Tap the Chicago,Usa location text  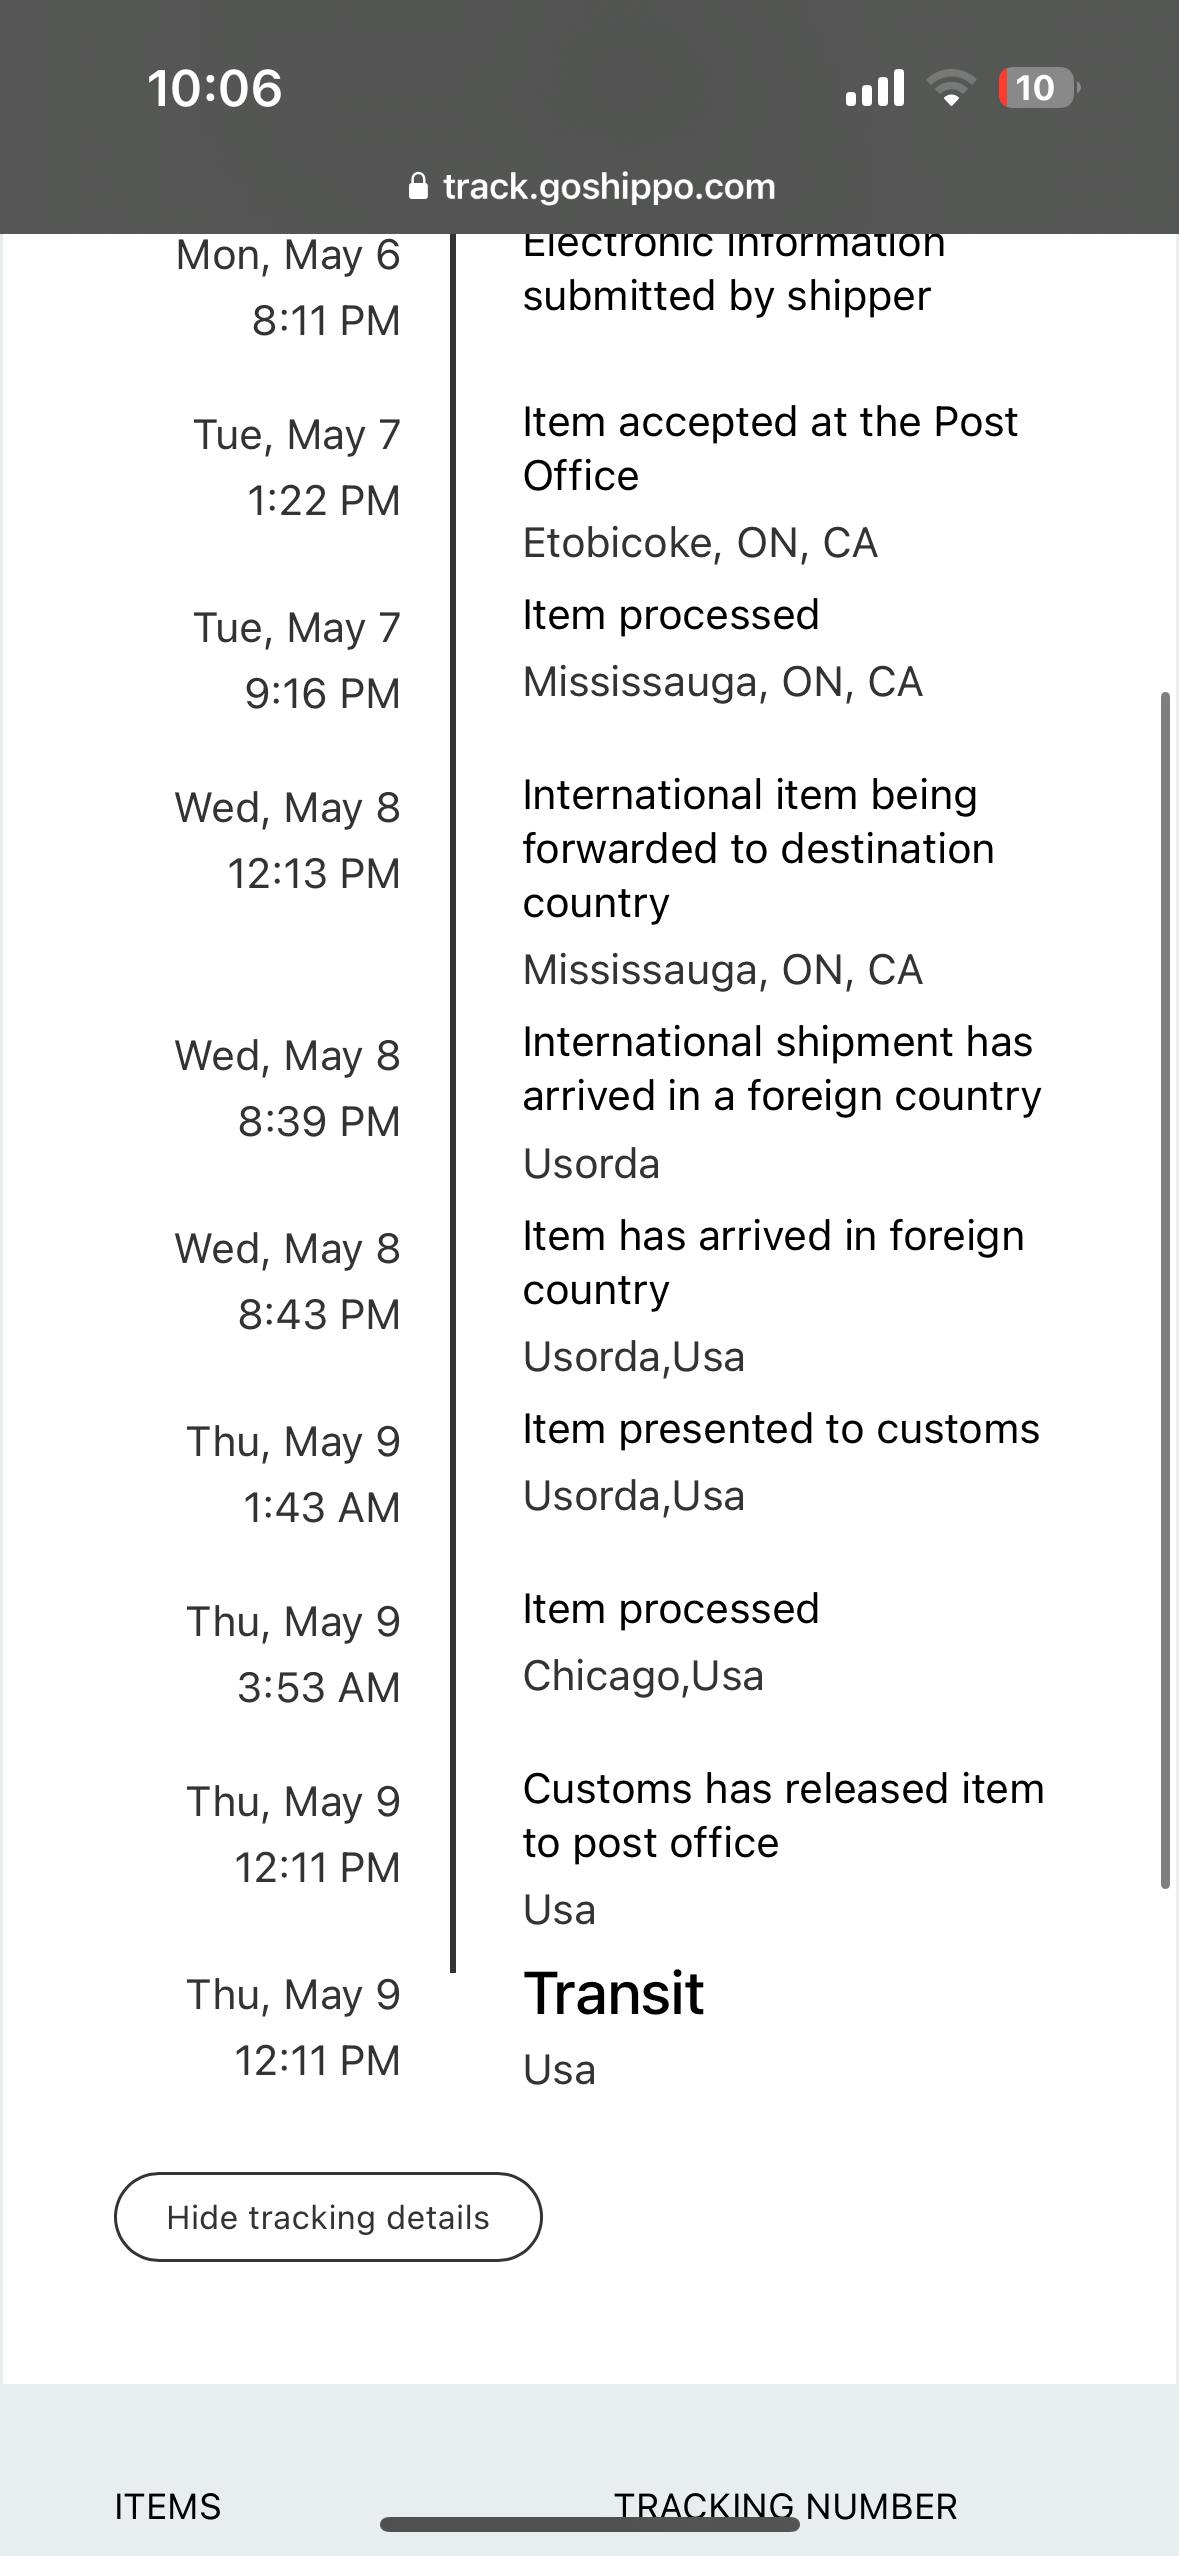pos(643,1676)
